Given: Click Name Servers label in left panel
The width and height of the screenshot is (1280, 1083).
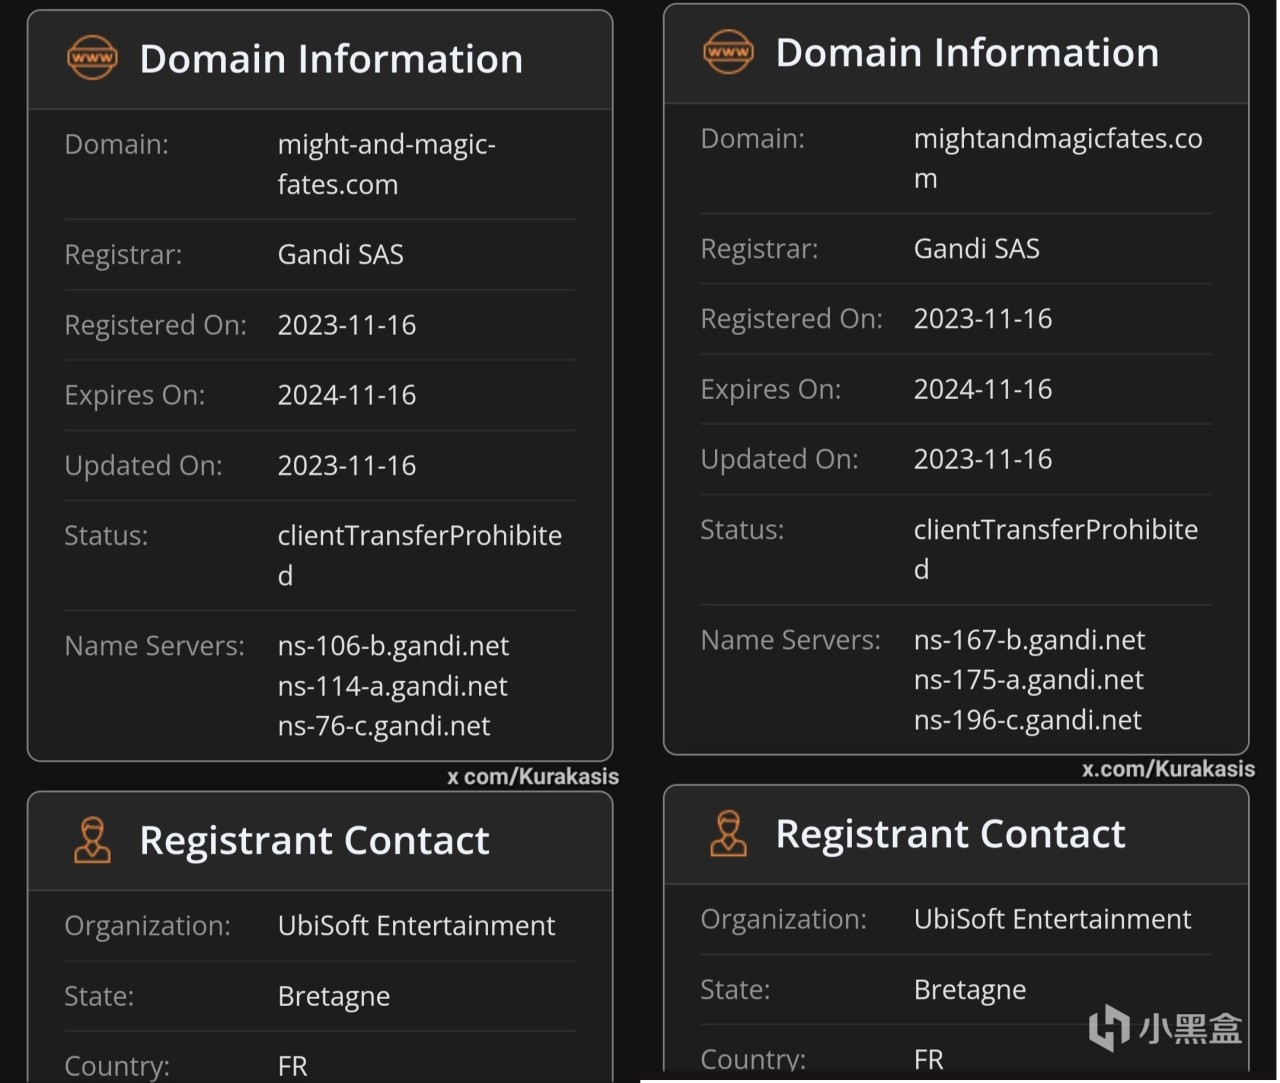Looking at the screenshot, I should coord(154,646).
